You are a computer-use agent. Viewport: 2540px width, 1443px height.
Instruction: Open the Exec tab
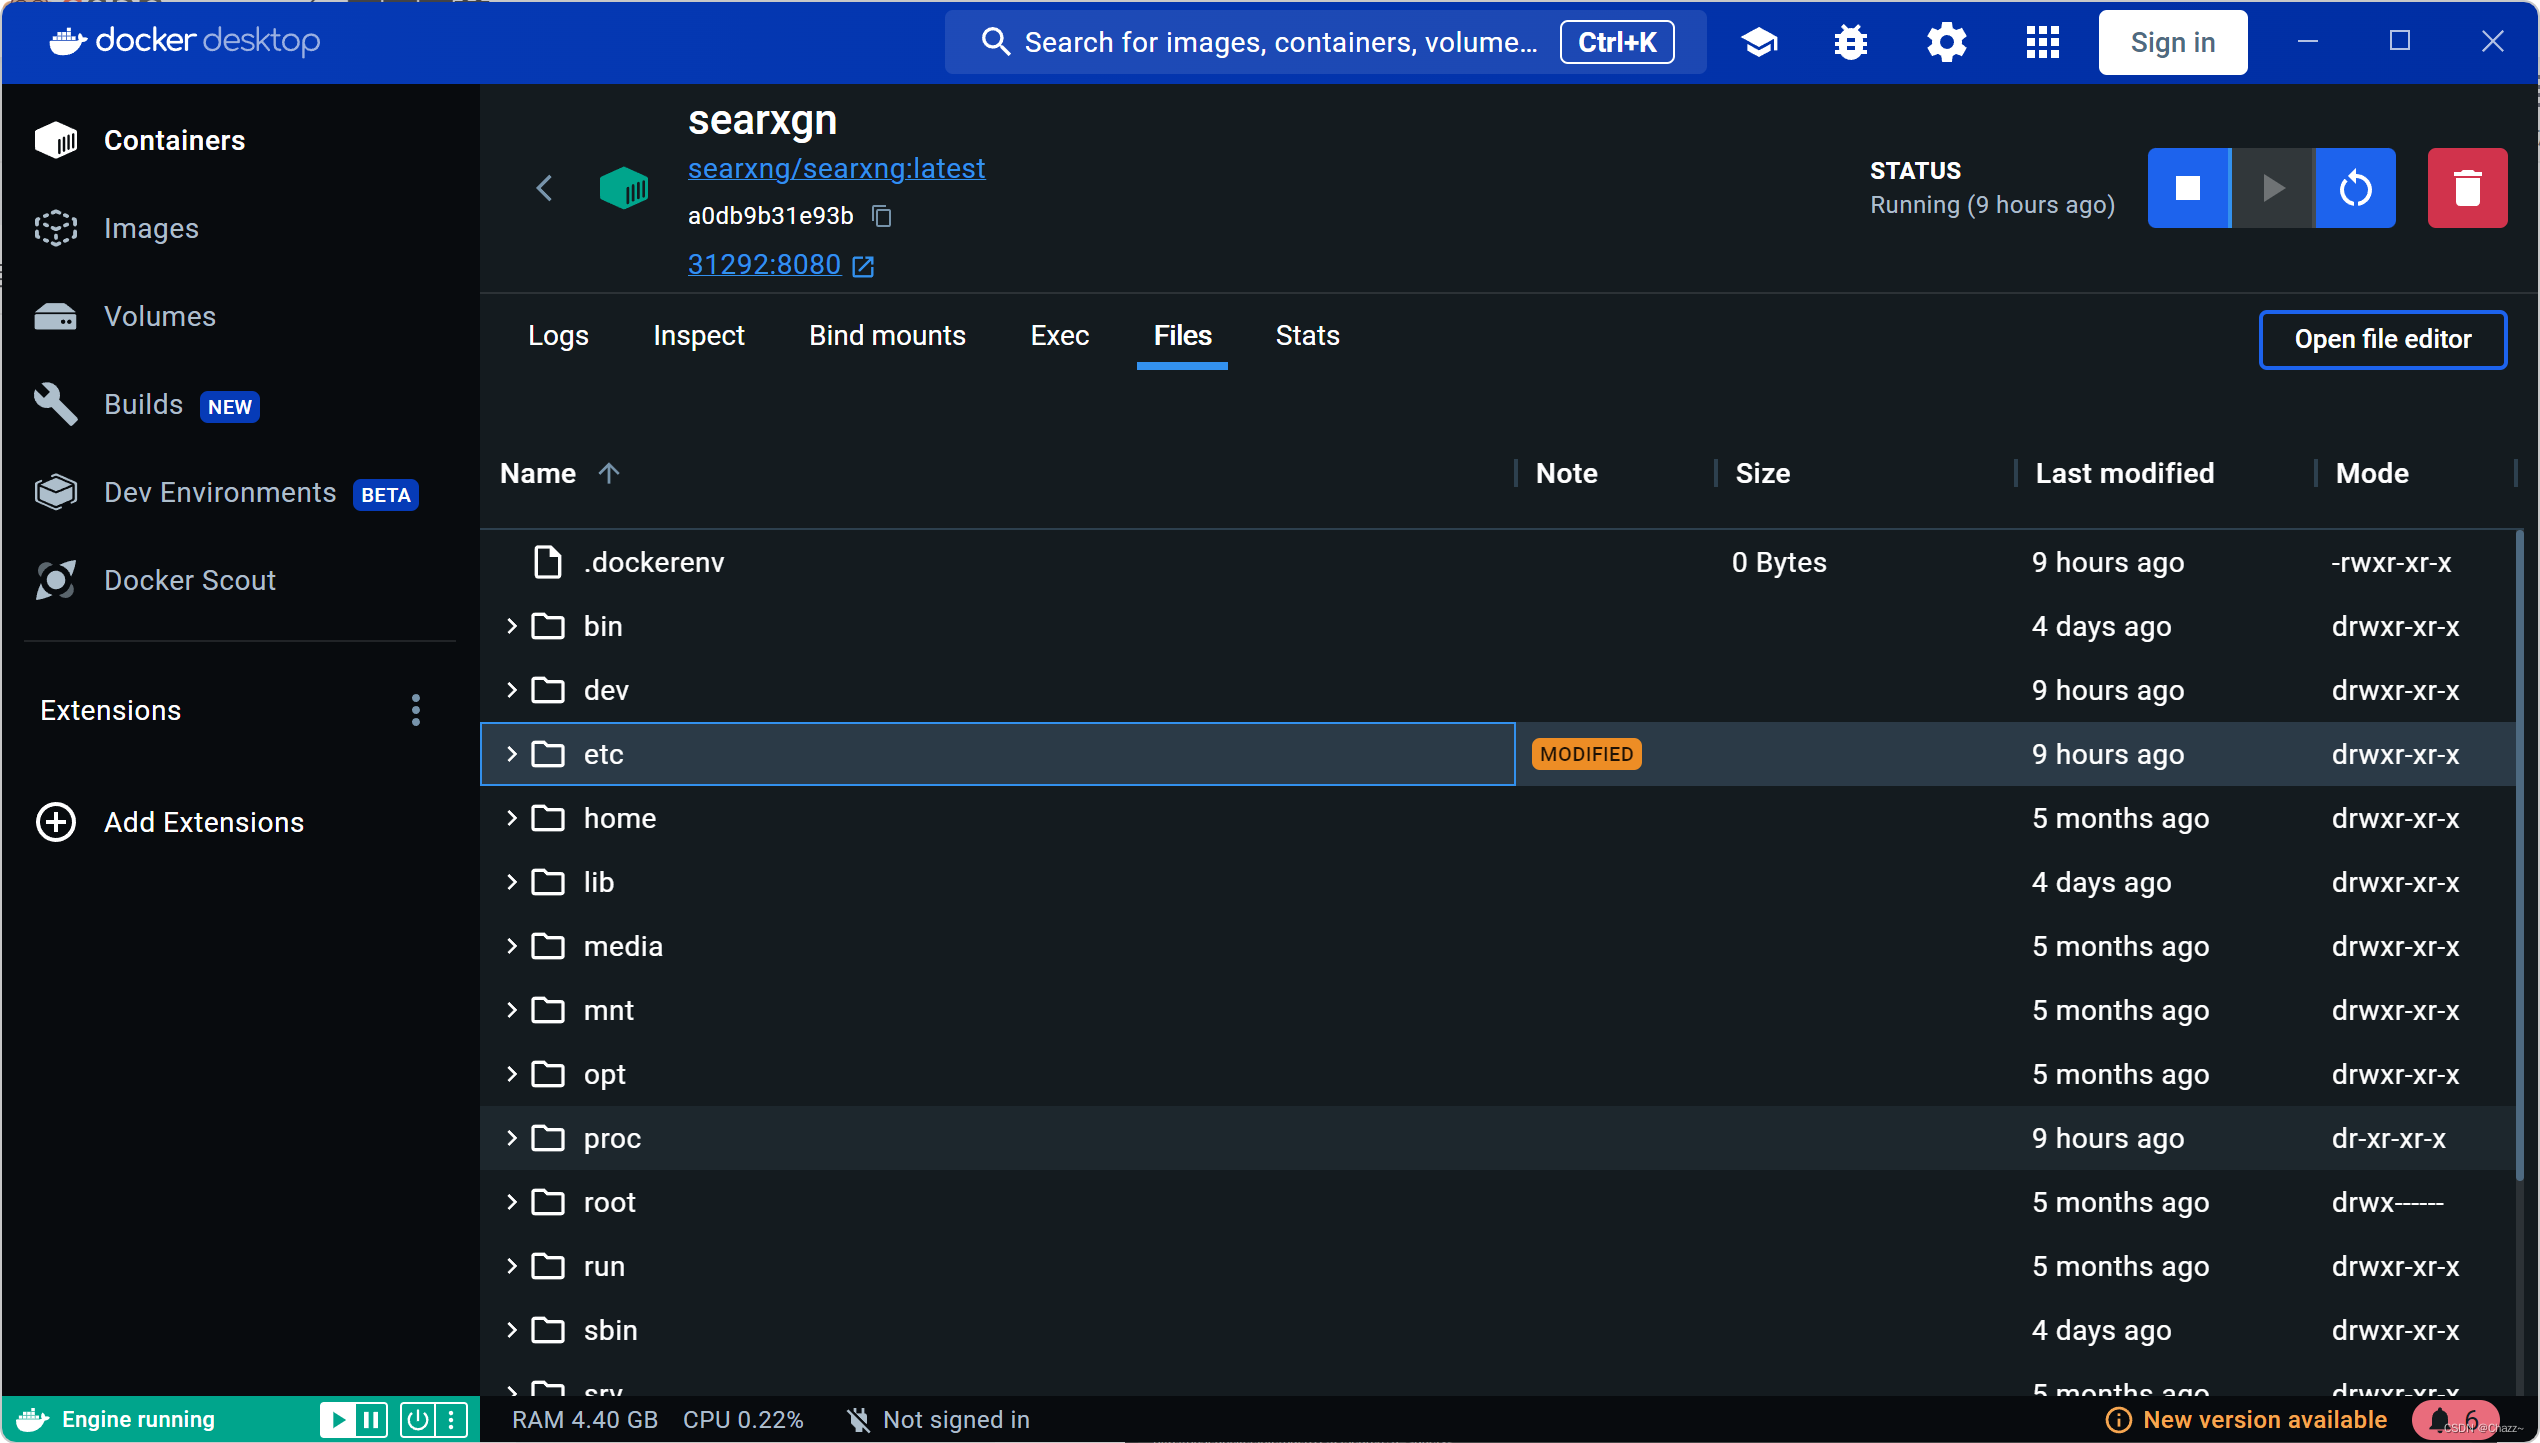point(1059,336)
